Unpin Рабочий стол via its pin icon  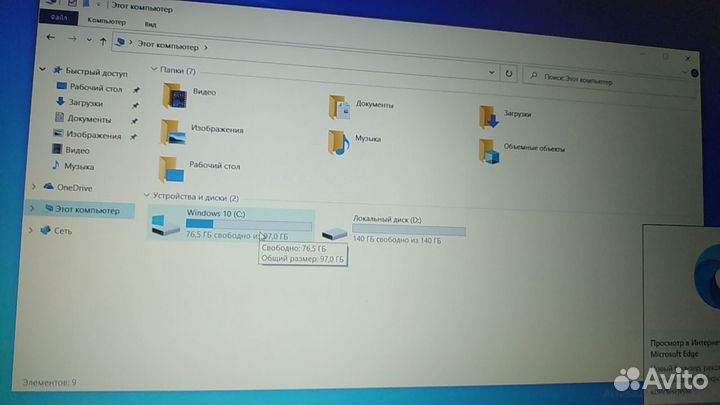136,90
